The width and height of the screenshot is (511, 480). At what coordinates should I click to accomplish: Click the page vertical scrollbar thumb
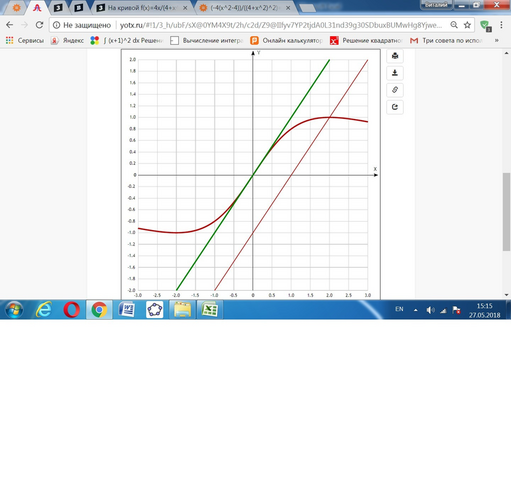[506, 212]
